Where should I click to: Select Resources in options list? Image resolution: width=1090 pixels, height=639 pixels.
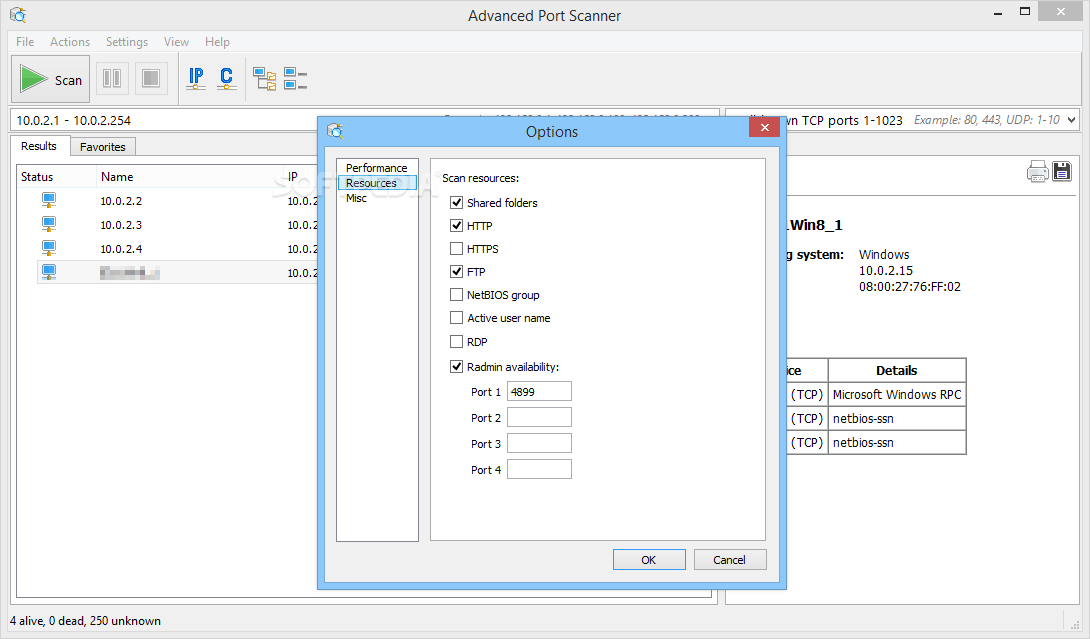coord(376,183)
